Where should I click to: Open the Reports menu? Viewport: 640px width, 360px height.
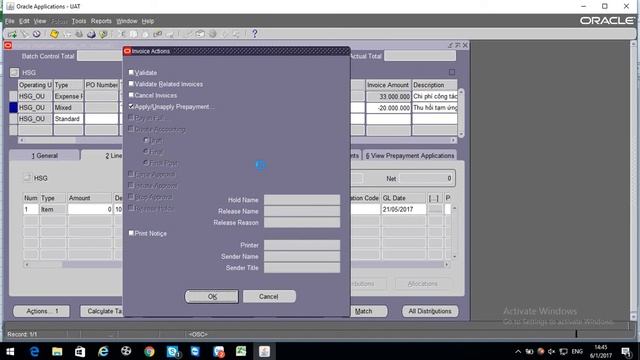[x=101, y=21]
